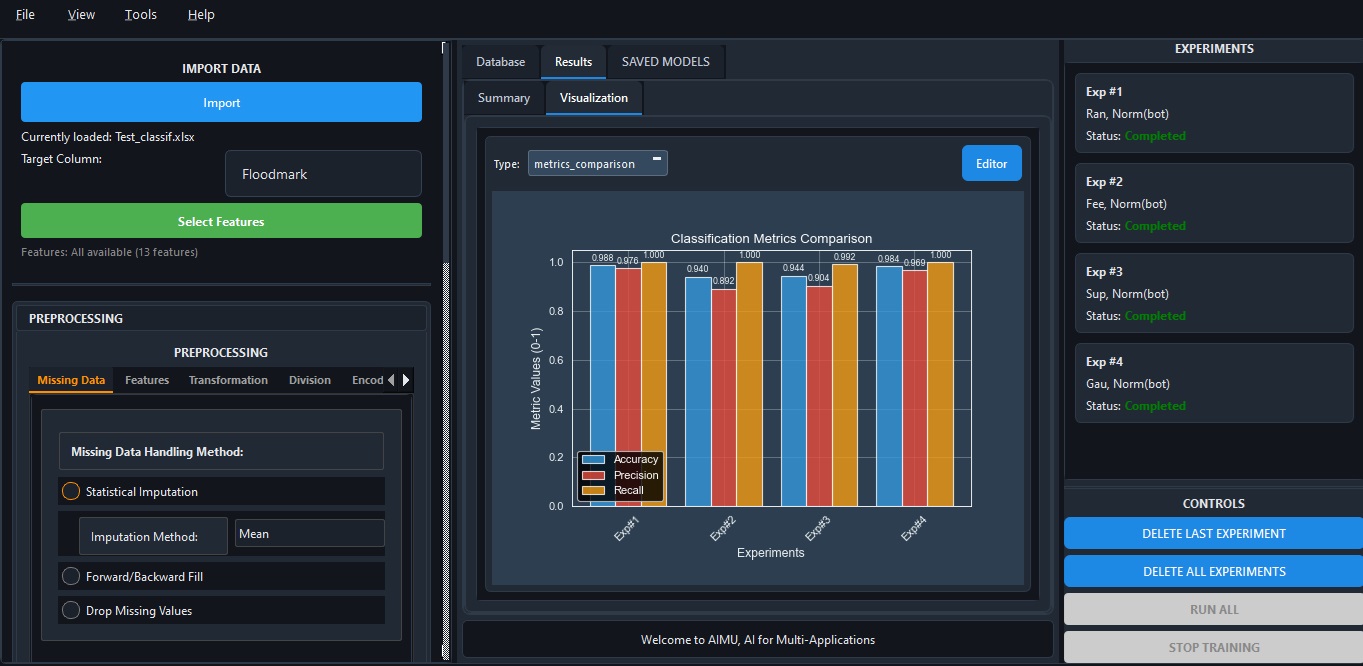This screenshot has height=666, width=1363.
Task: Switch to the Database tab
Action: pos(501,61)
